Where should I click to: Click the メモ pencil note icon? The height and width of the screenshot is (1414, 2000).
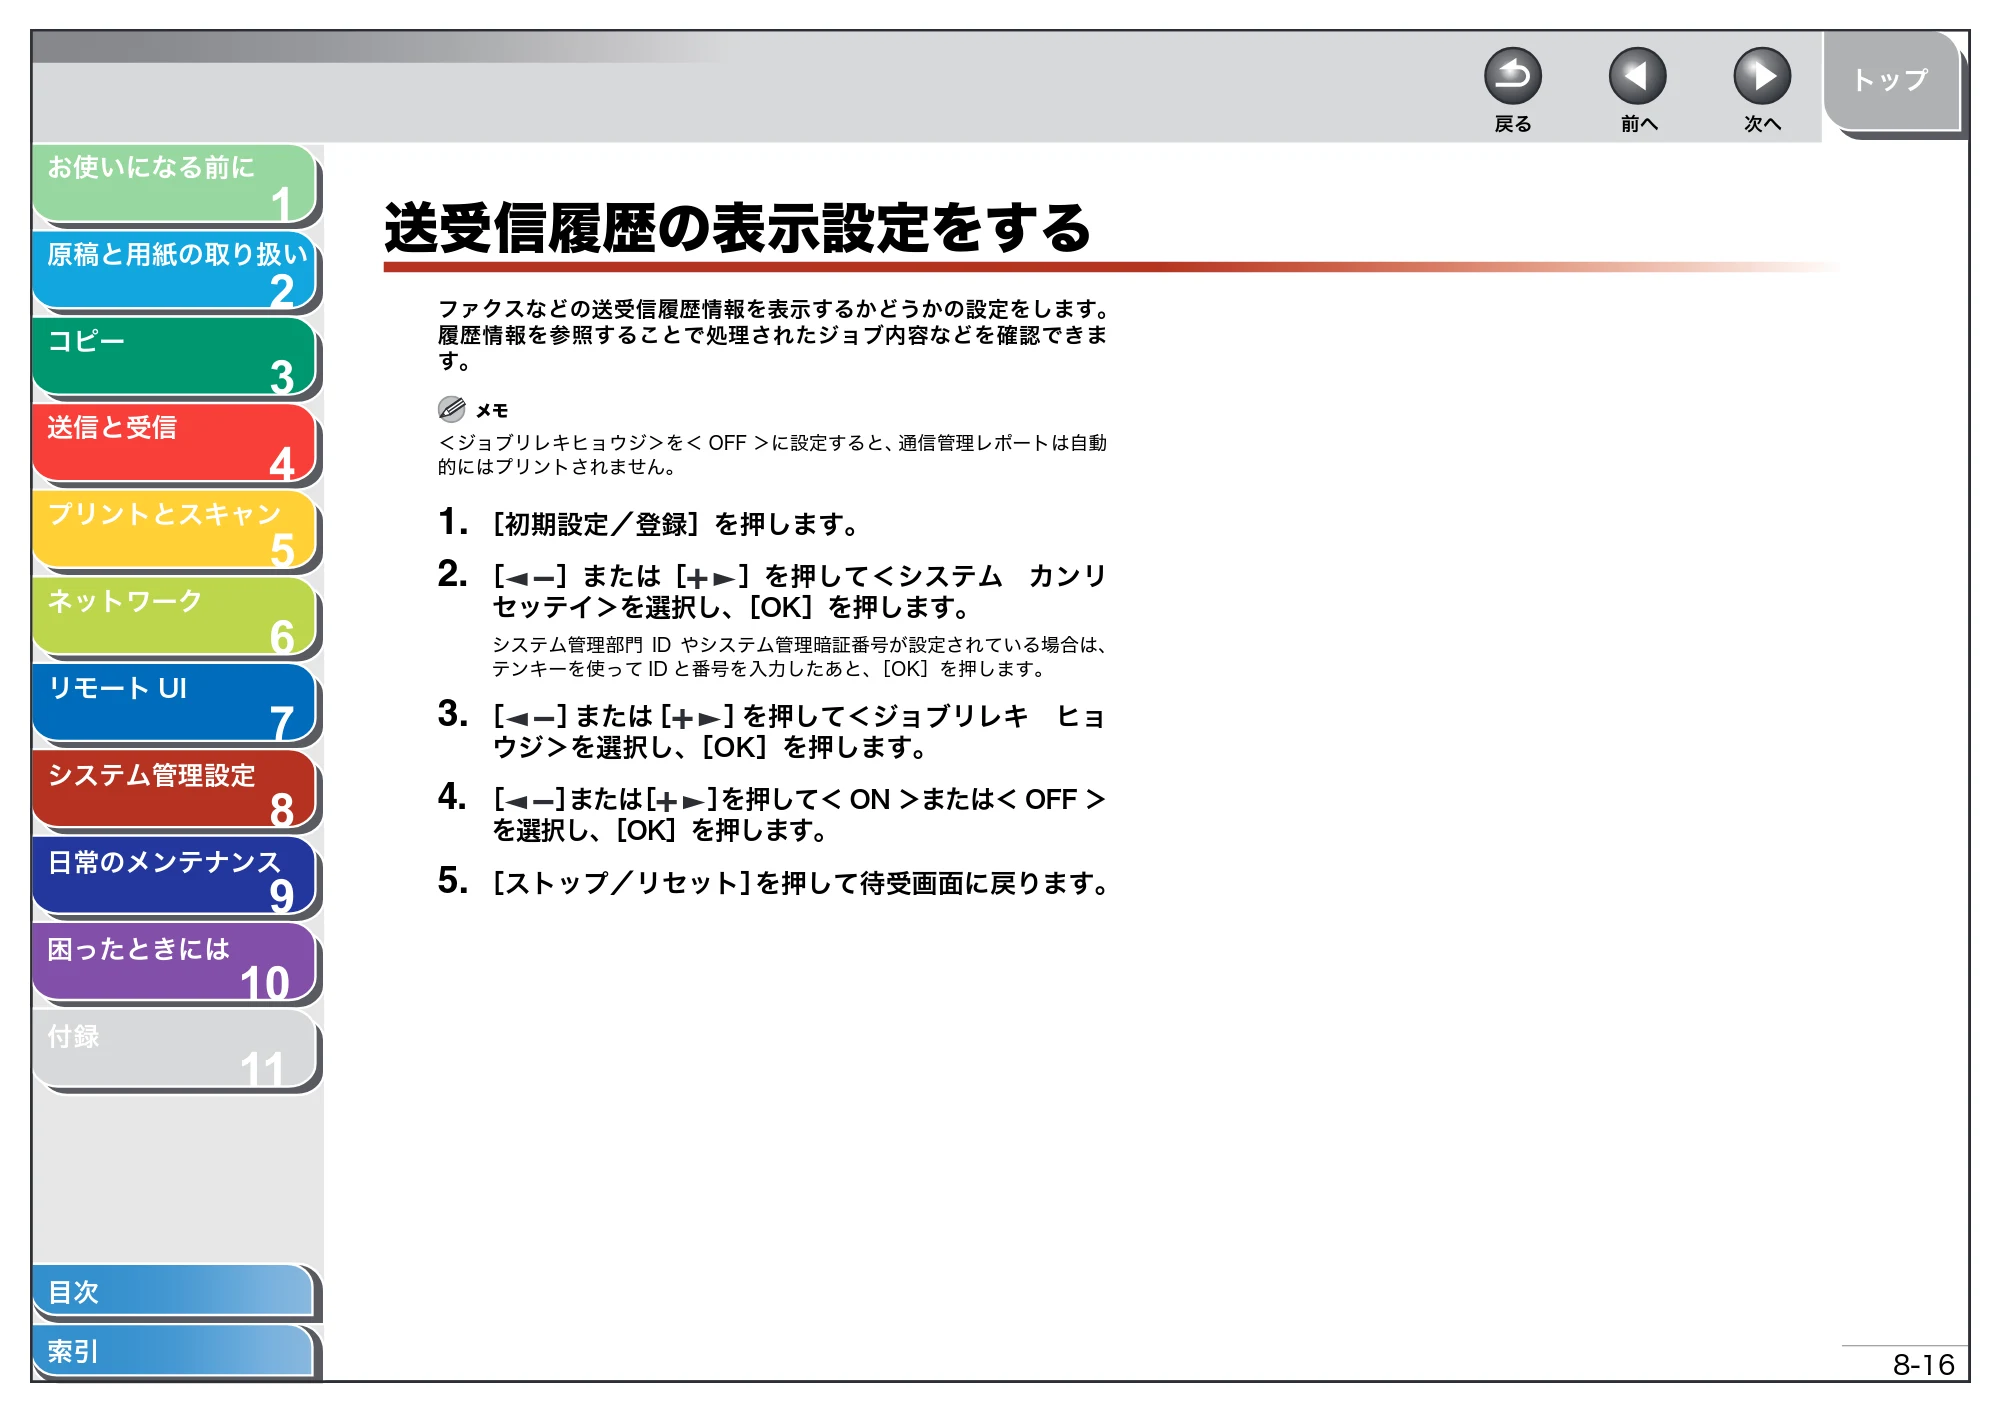[452, 409]
